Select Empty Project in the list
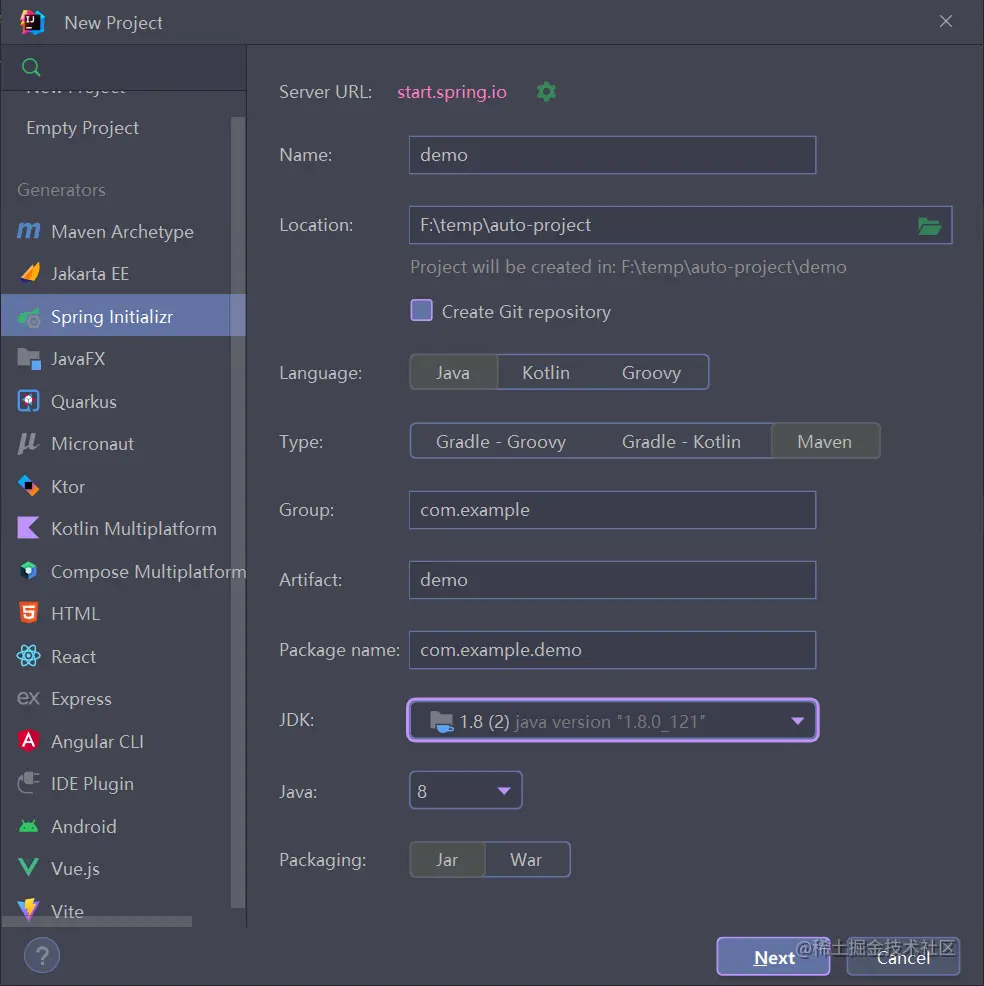The width and height of the screenshot is (984, 986). click(82, 128)
